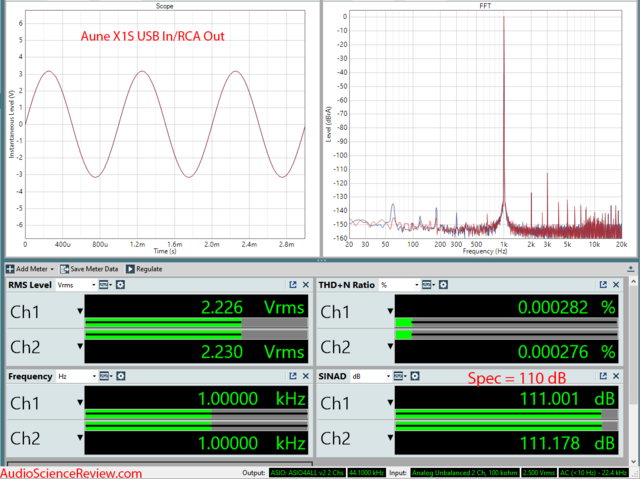The image size is (640, 479).
Task: Expand Ch2 arrow in RMS Level meter
Action: pyautogui.click(x=80, y=346)
